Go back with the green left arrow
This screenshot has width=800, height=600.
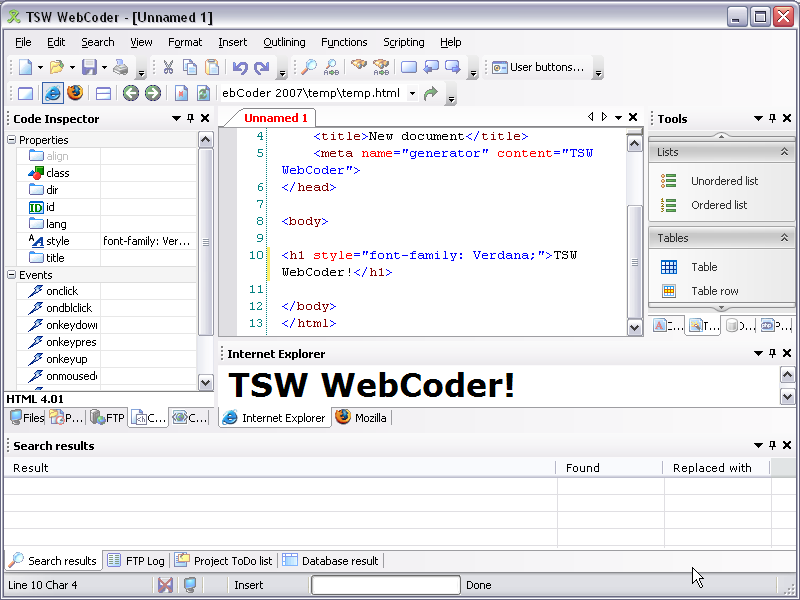coord(131,93)
